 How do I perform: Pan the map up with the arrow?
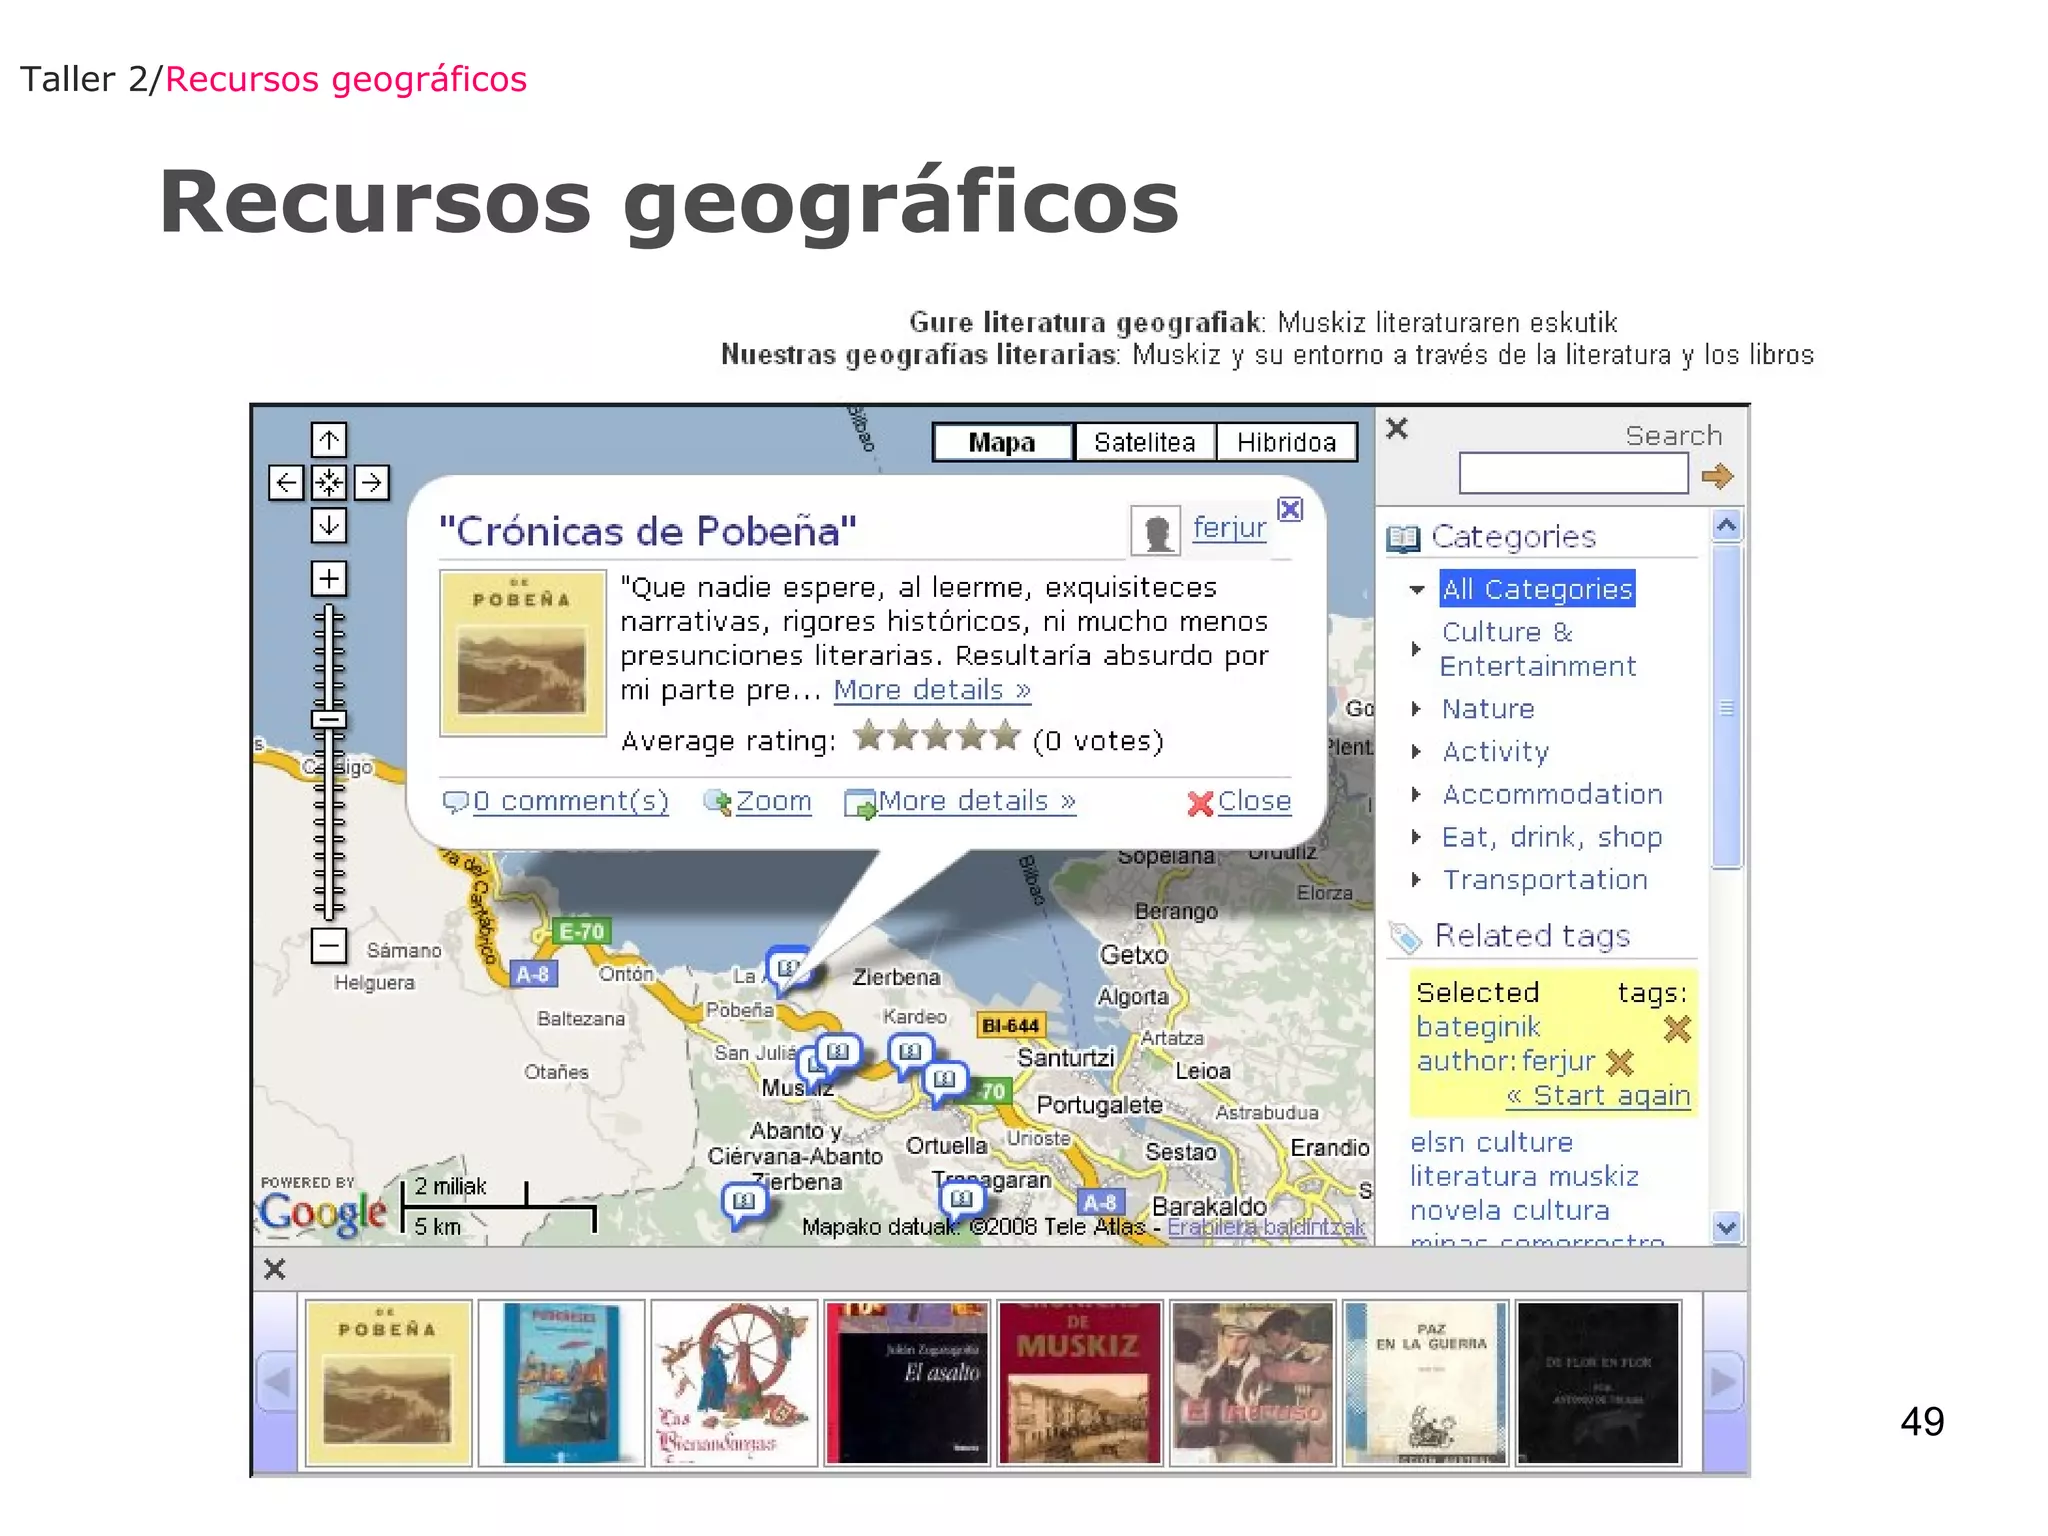pos(328,440)
